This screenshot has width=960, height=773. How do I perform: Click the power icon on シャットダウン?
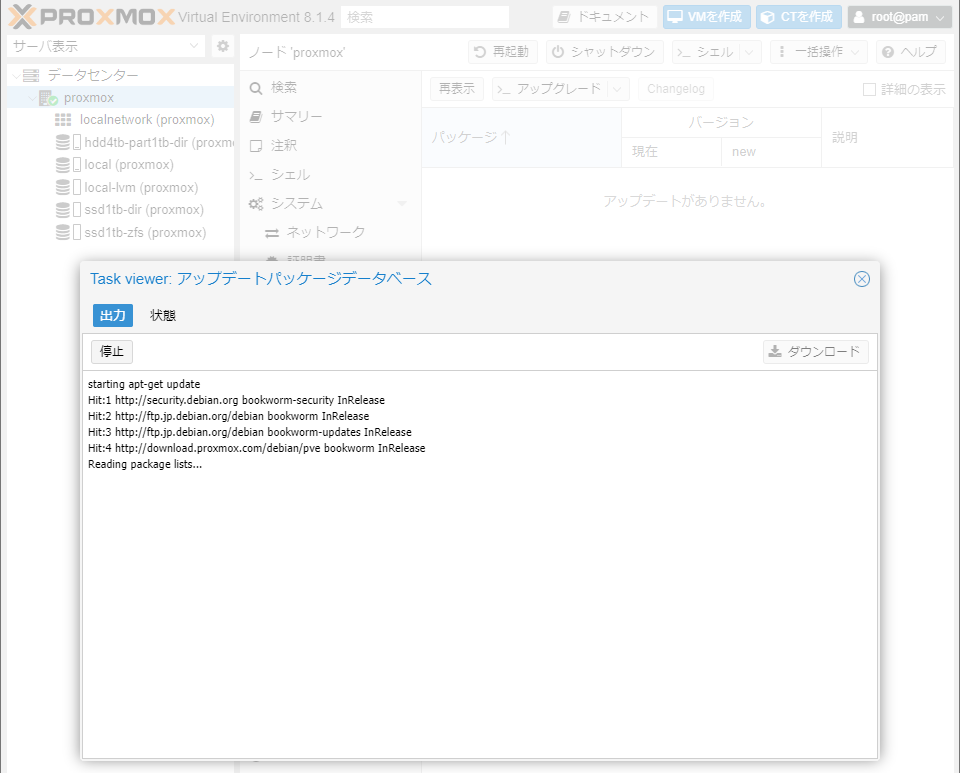[558, 52]
